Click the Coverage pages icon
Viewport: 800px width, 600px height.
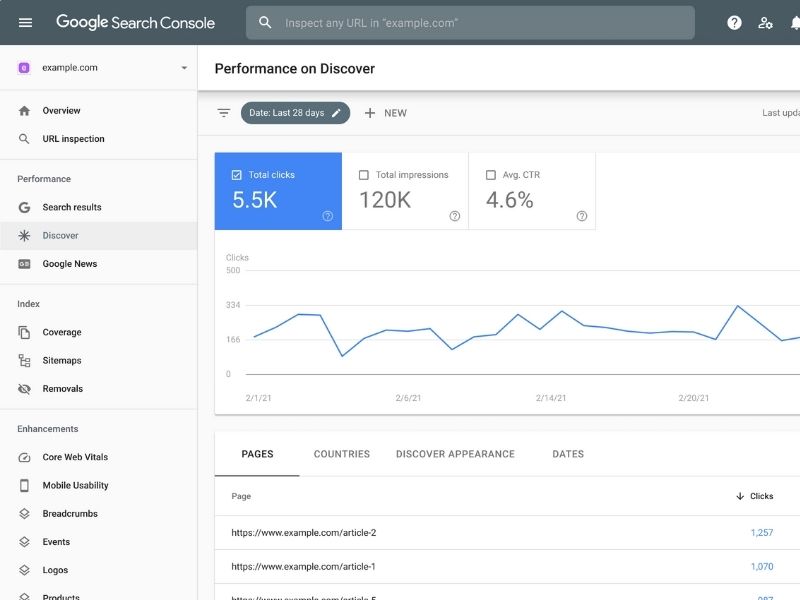[x=24, y=332]
